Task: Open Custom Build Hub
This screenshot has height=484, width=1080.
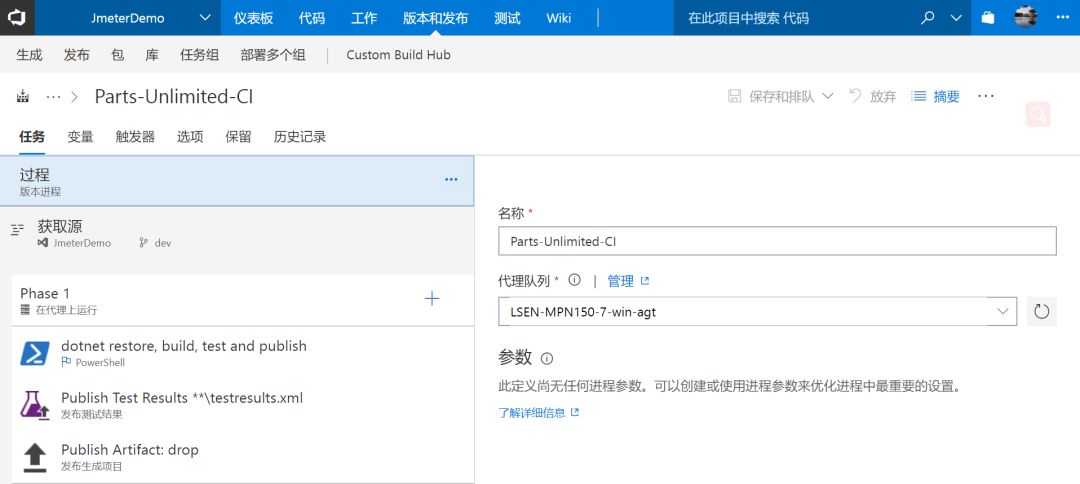Action: (398, 55)
